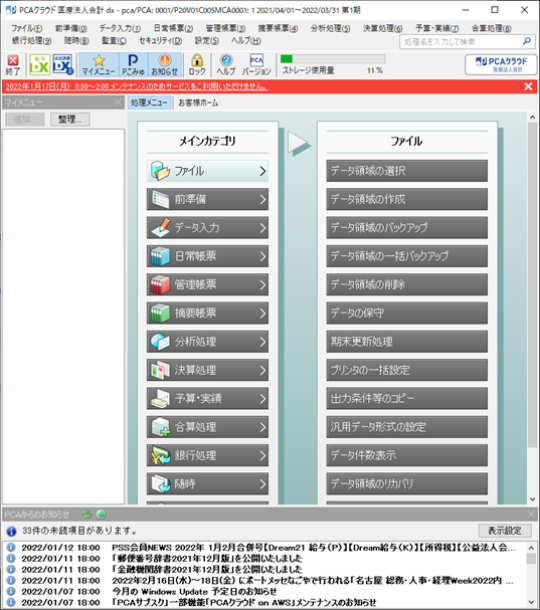Click down arrow of news list scrollbar
540x610 pixels.
531,602
